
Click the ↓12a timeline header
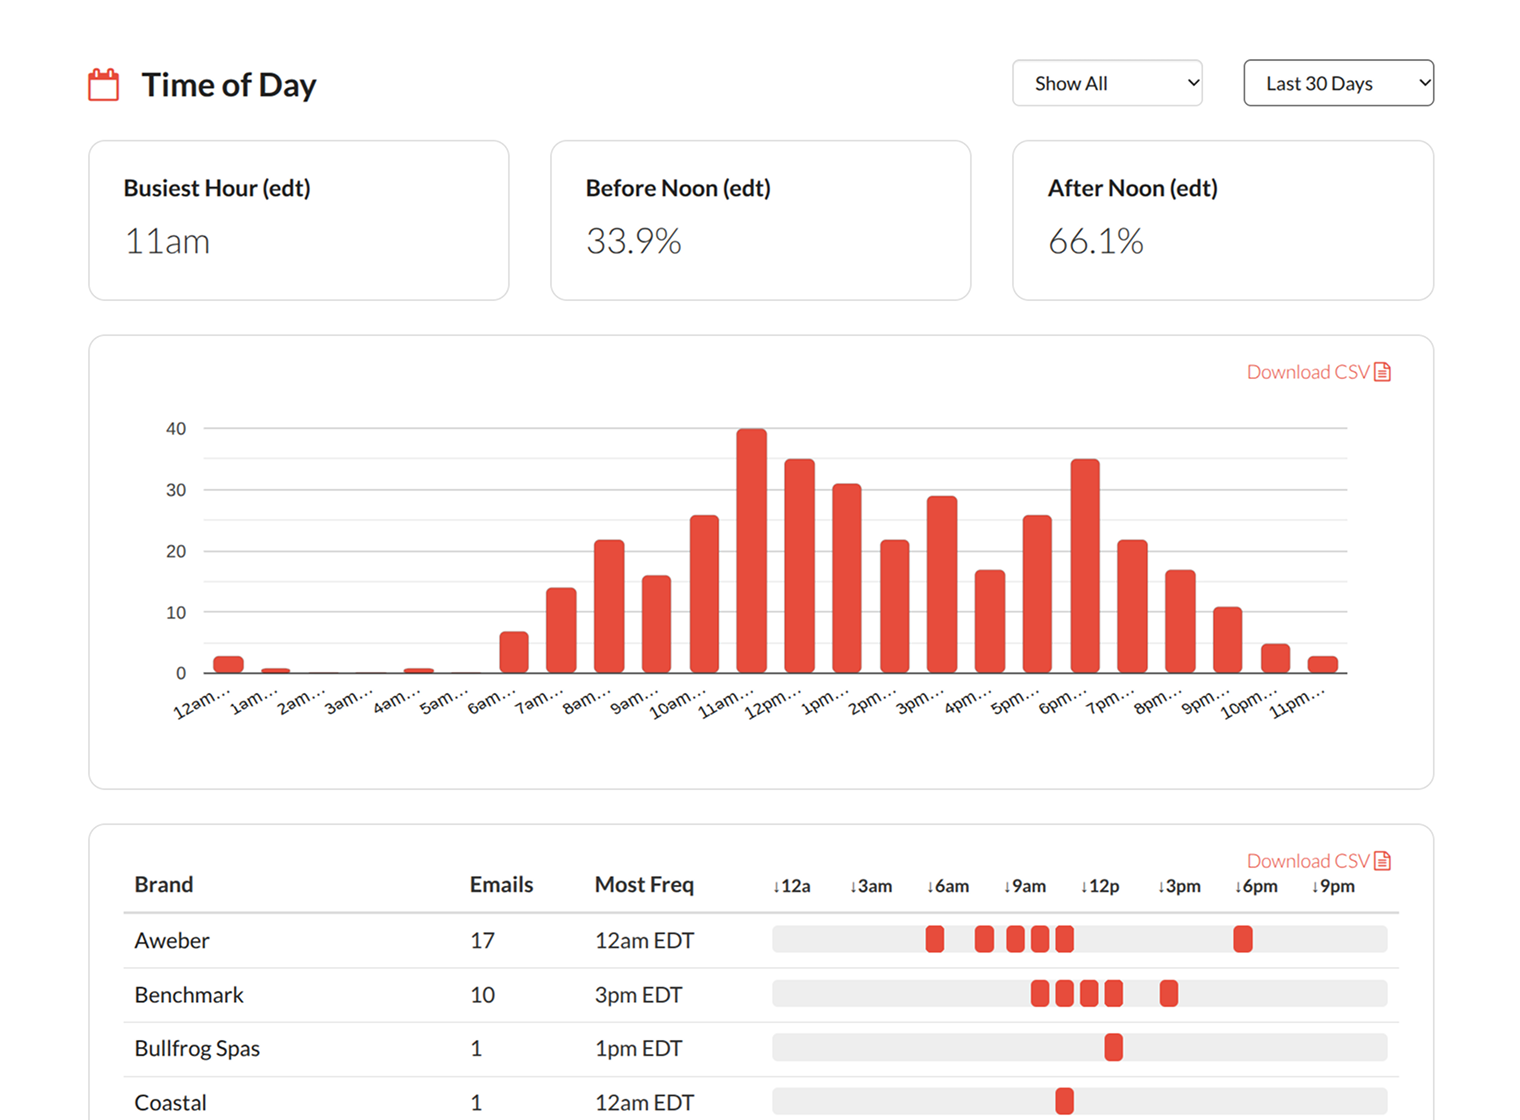[x=791, y=886]
